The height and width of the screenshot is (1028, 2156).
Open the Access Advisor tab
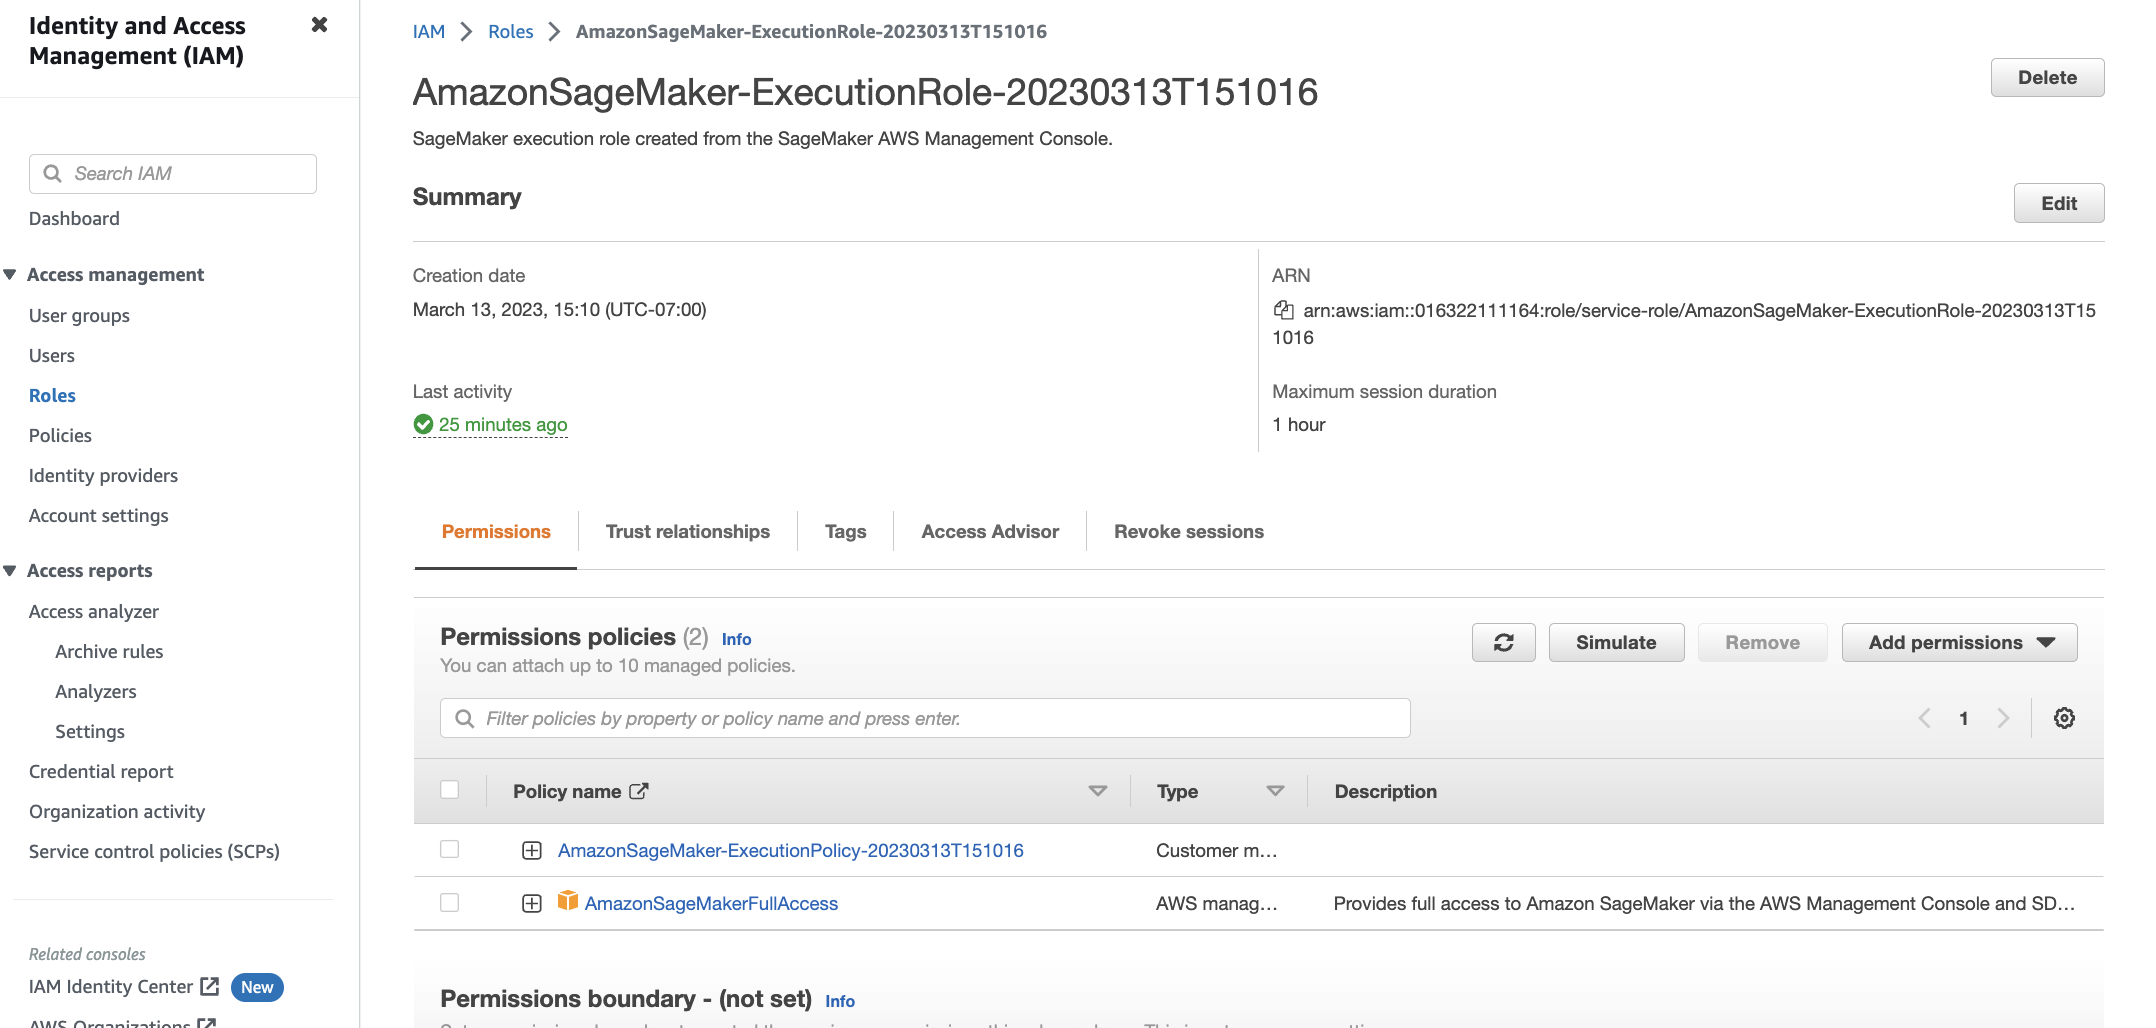pos(990,532)
